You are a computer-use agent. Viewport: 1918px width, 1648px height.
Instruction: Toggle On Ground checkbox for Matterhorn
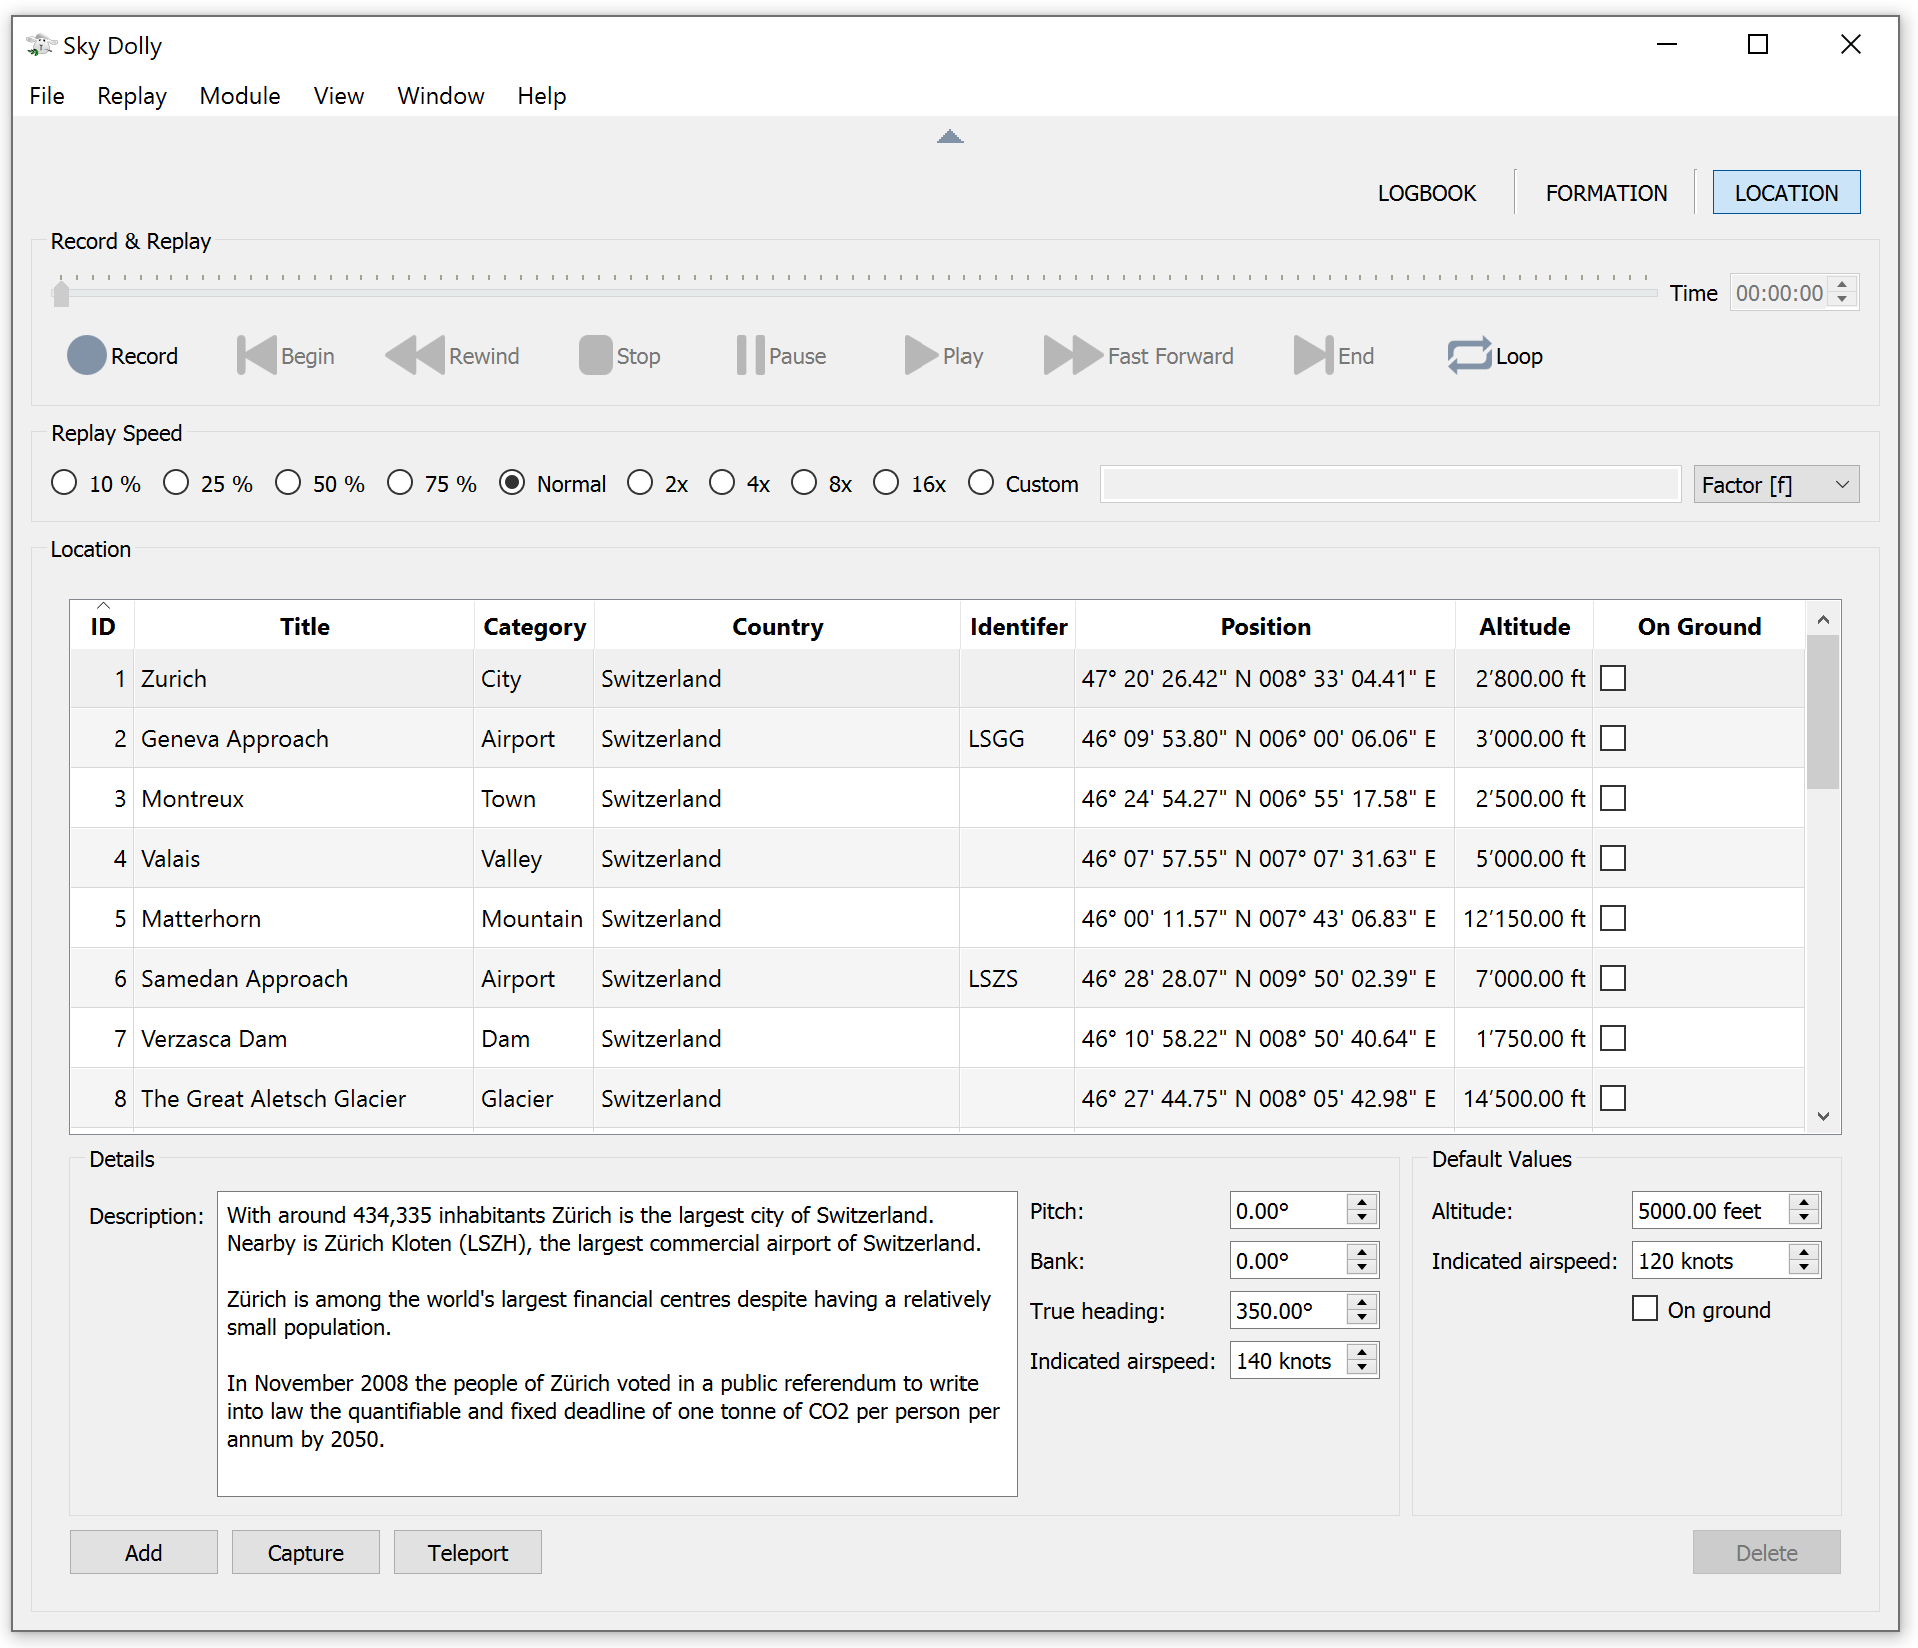pyautogui.click(x=1613, y=918)
